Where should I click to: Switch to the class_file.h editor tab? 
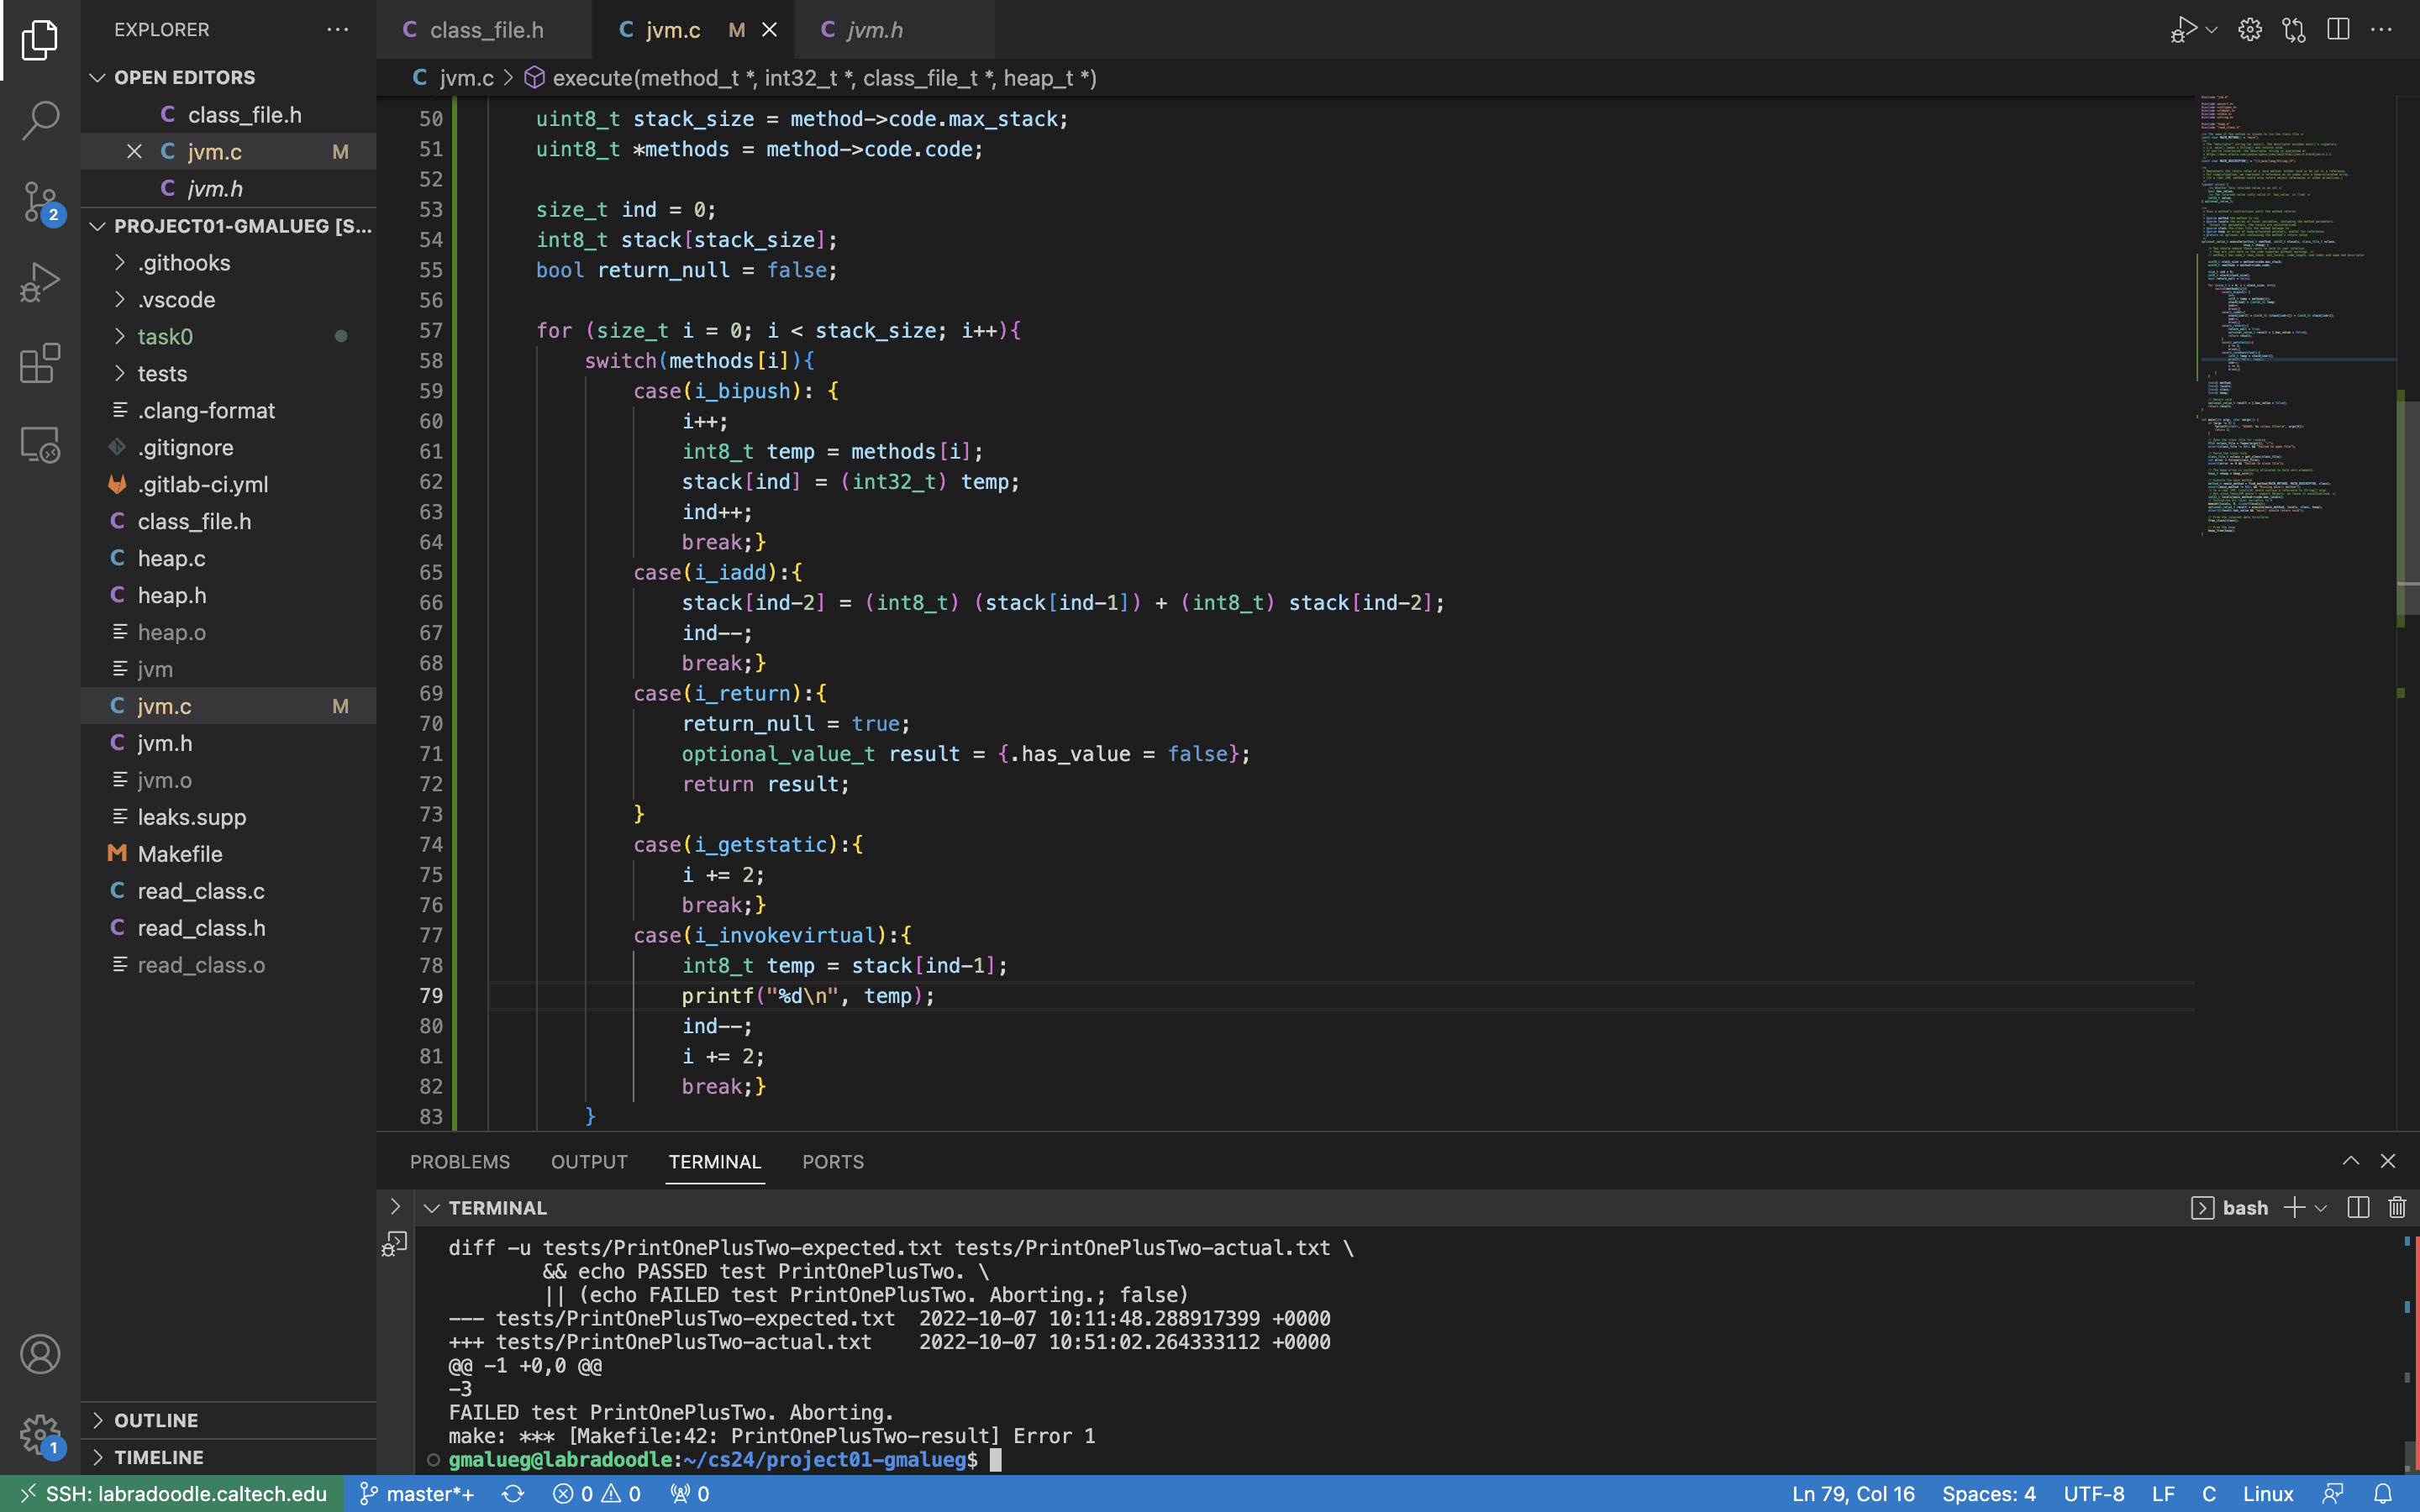point(486,30)
